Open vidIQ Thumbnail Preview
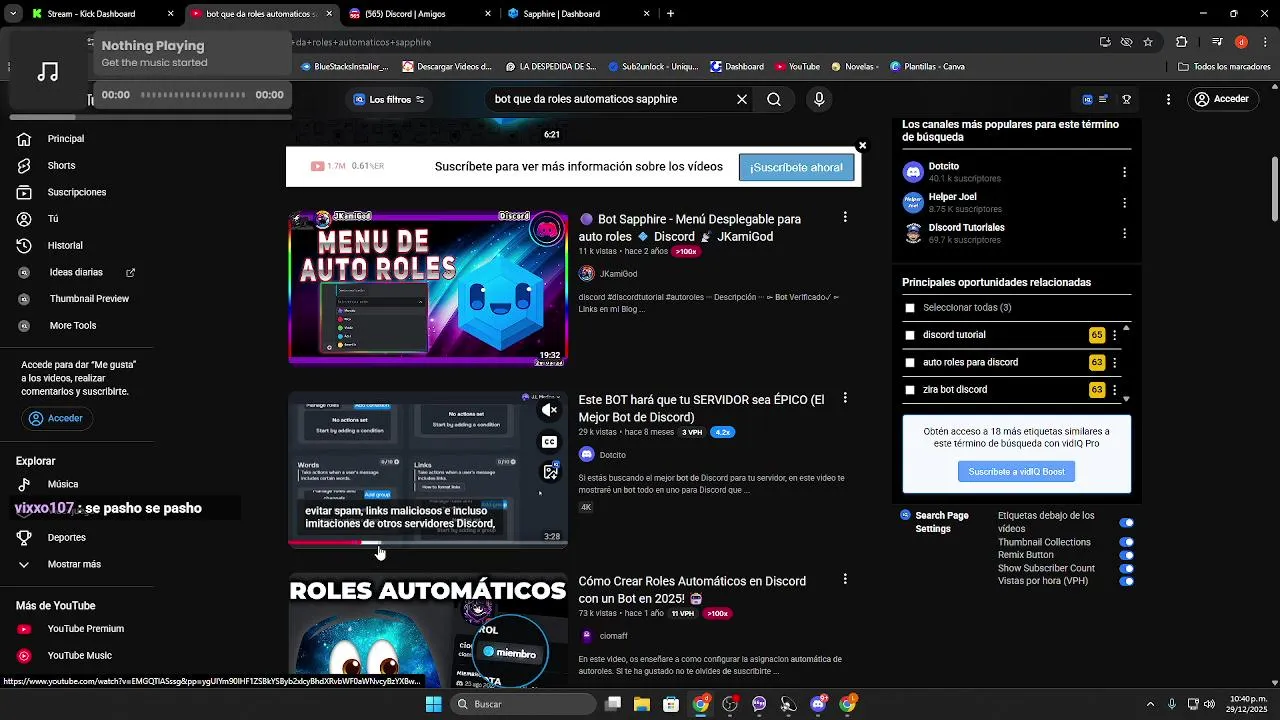The image size is (1280, 720). pyautogui.click(x=89, y=299)
